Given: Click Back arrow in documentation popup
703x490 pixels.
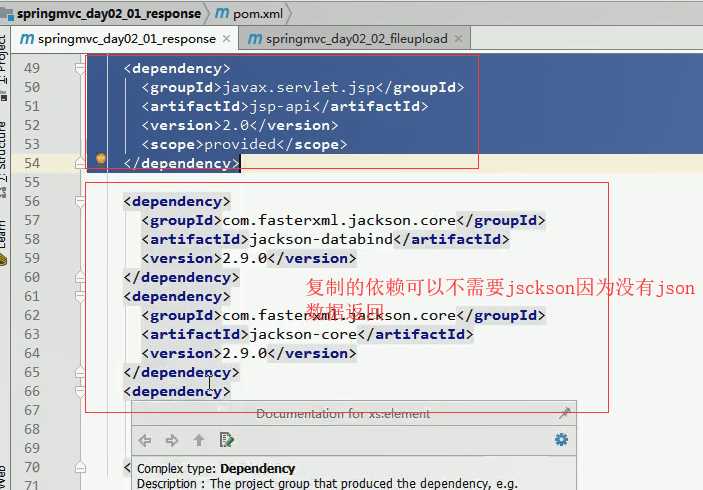Looking at the screenshot, I should pos(145,440).
